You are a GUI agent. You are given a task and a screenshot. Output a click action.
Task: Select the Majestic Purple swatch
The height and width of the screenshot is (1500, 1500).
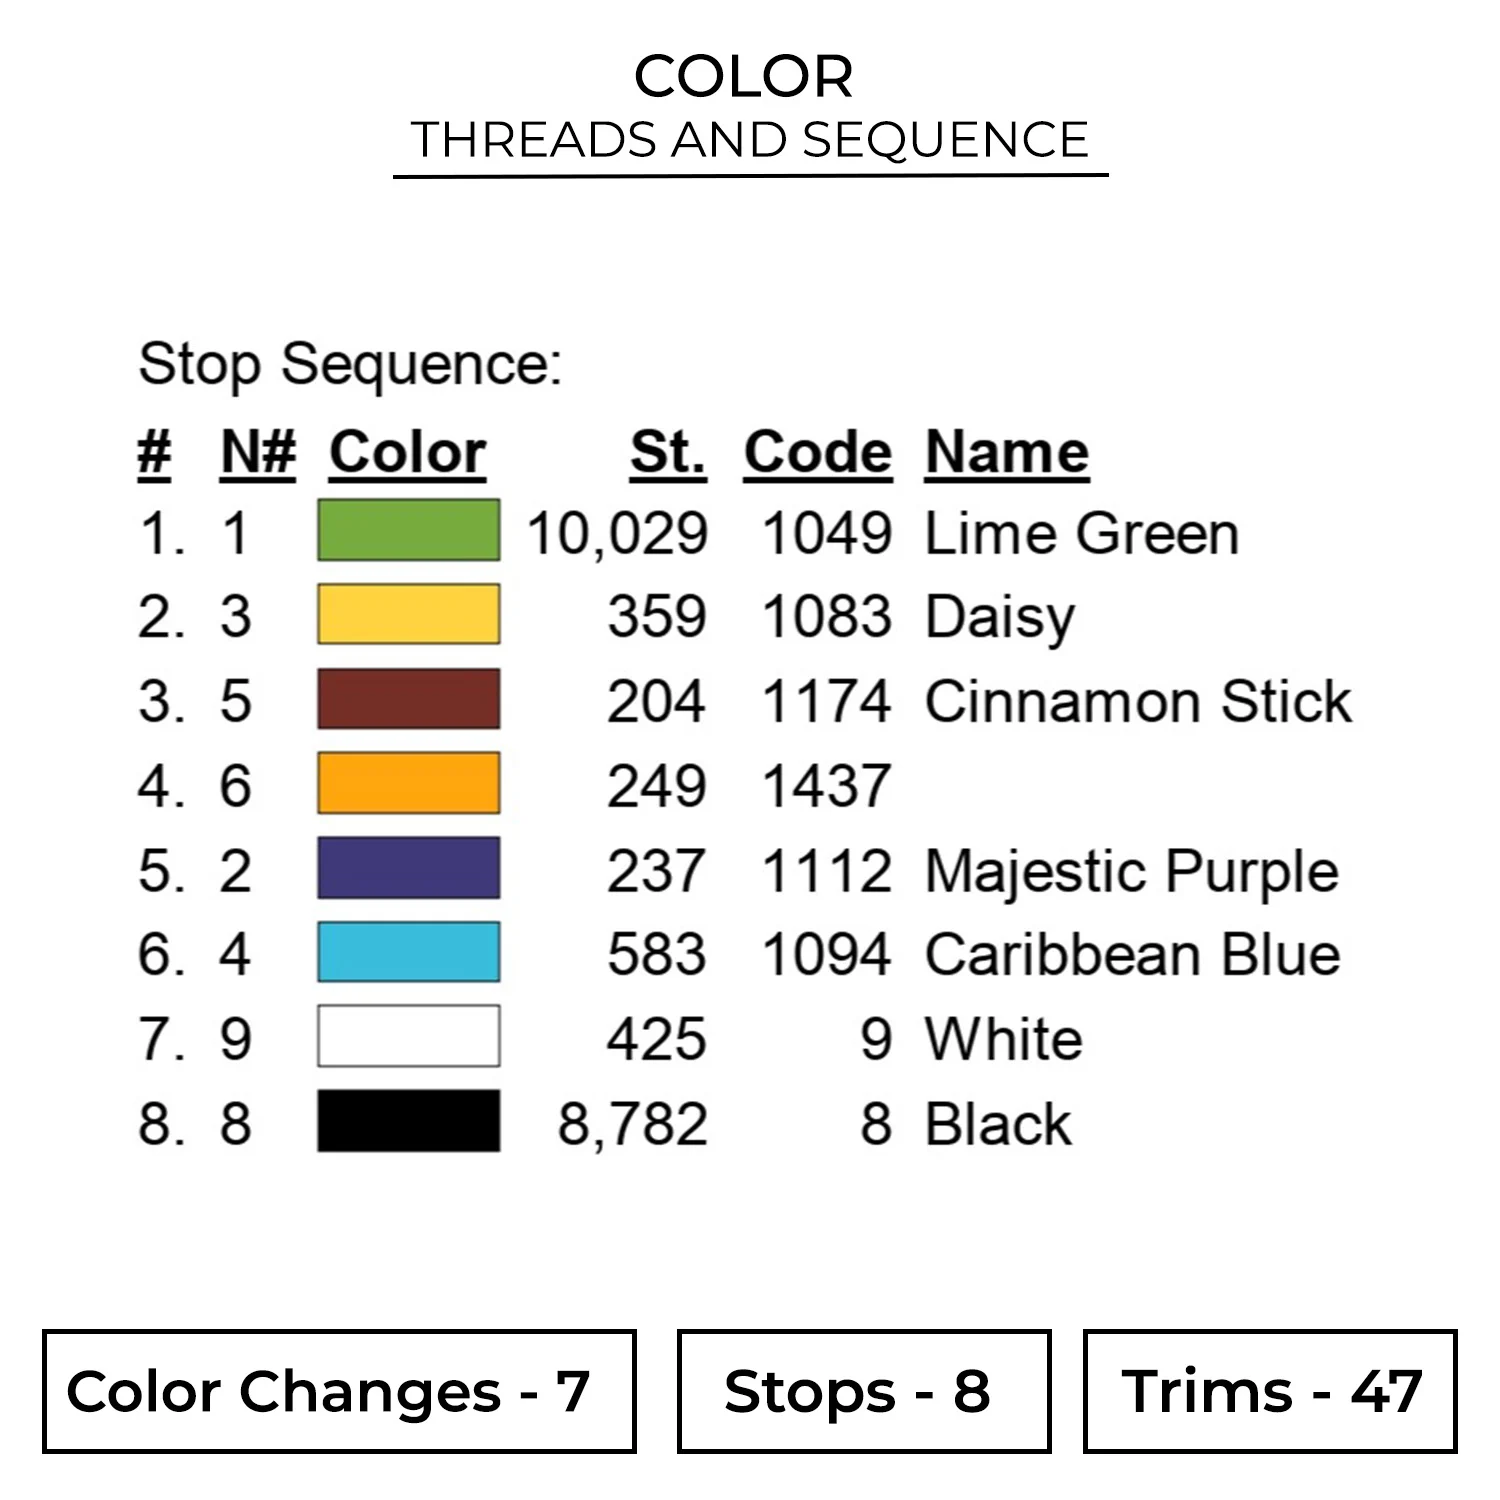coord(408,868)
